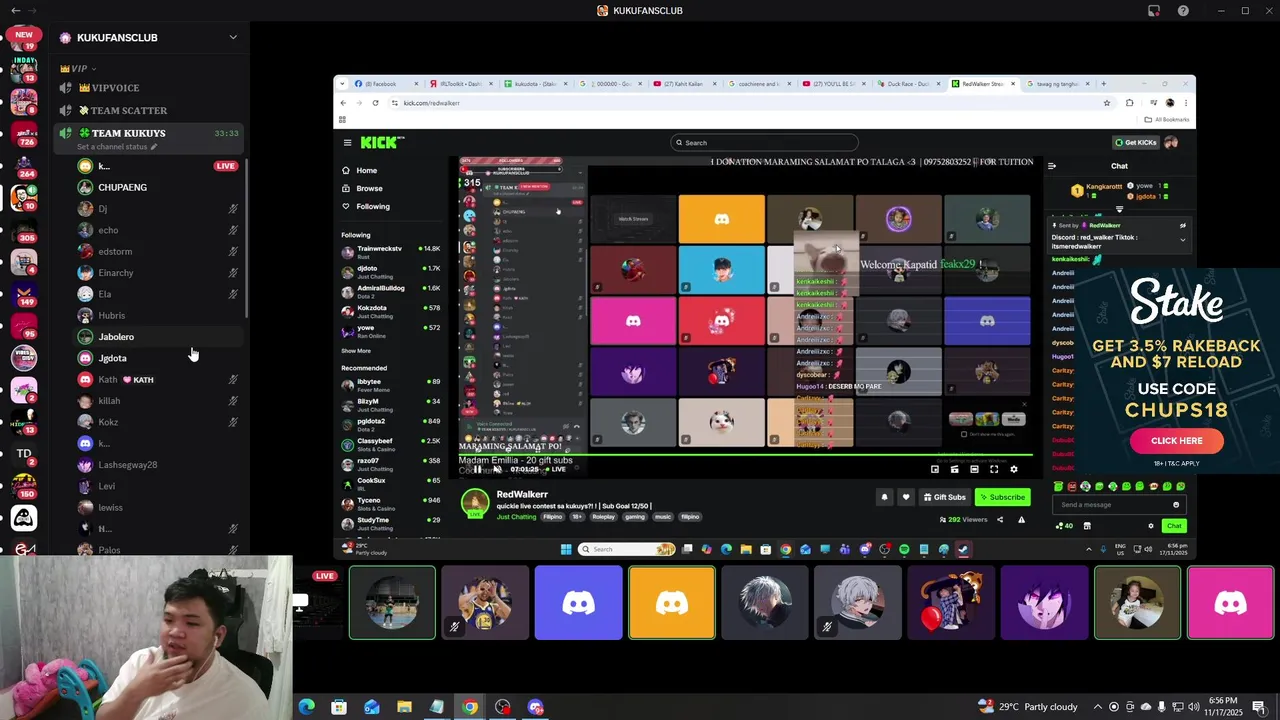This screenshot has width=1280, height=720.
Task: Enter fullscreen on the Kick player
Action: [994, 469]
